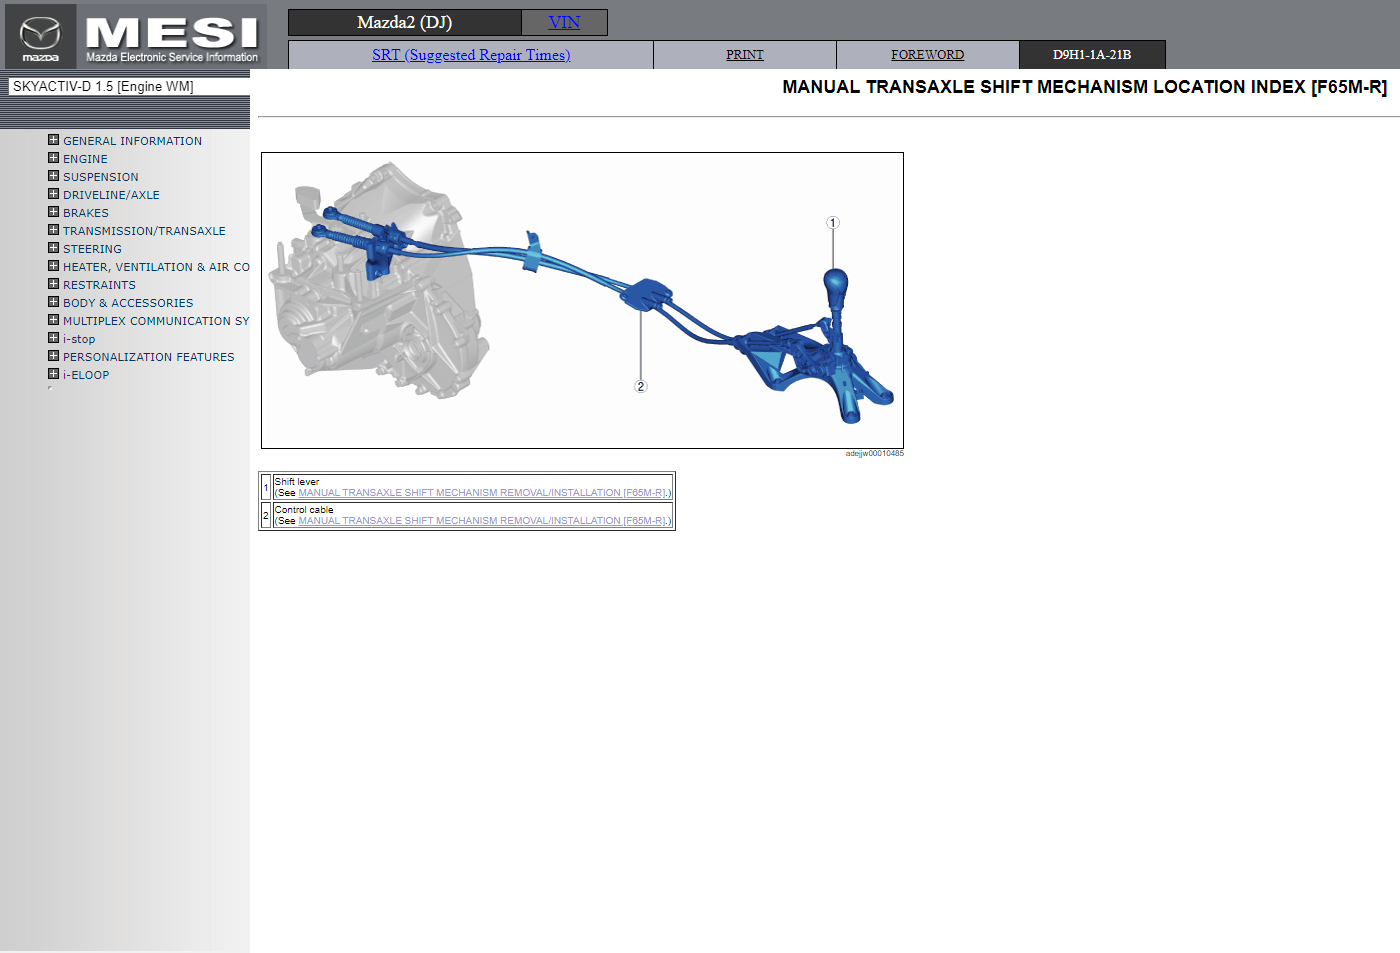
Task: Click plus icon next to i-stop
Action: click(54, 338)
